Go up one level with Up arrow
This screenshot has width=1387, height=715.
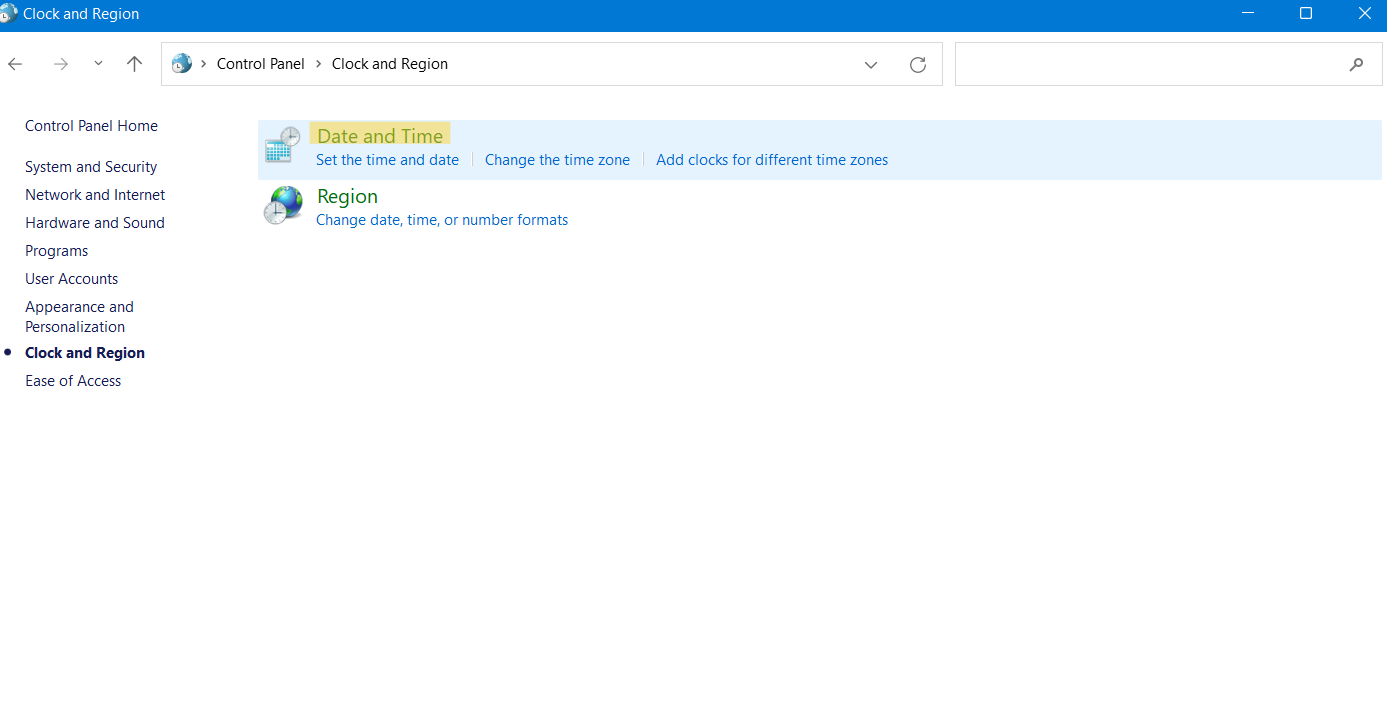(134, 64)
